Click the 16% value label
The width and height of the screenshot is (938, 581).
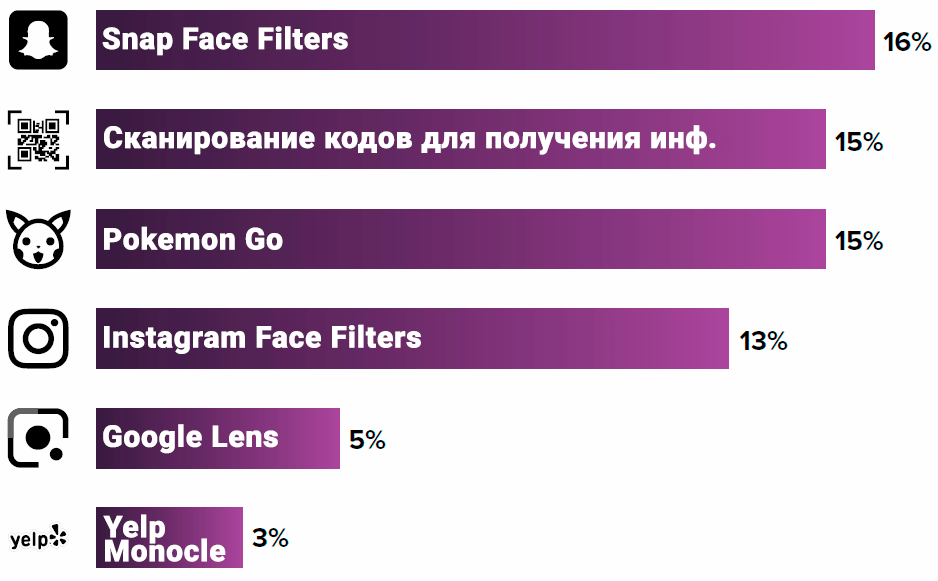click(x=907, y=42)
